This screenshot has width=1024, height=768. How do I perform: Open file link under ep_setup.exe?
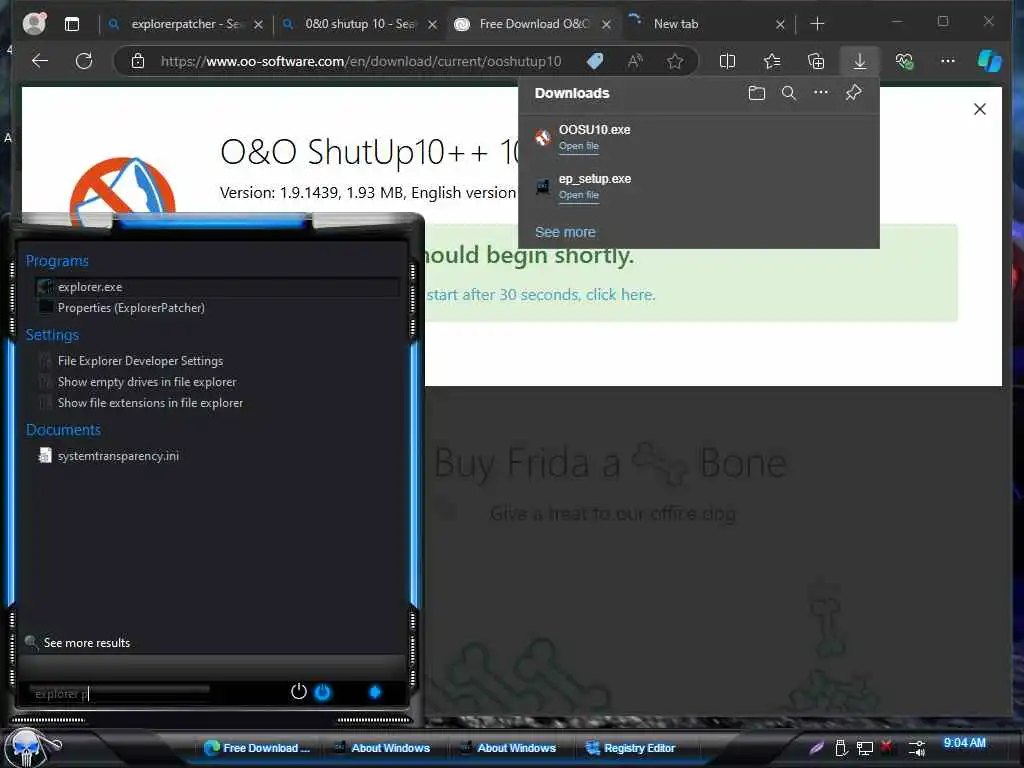579,195
